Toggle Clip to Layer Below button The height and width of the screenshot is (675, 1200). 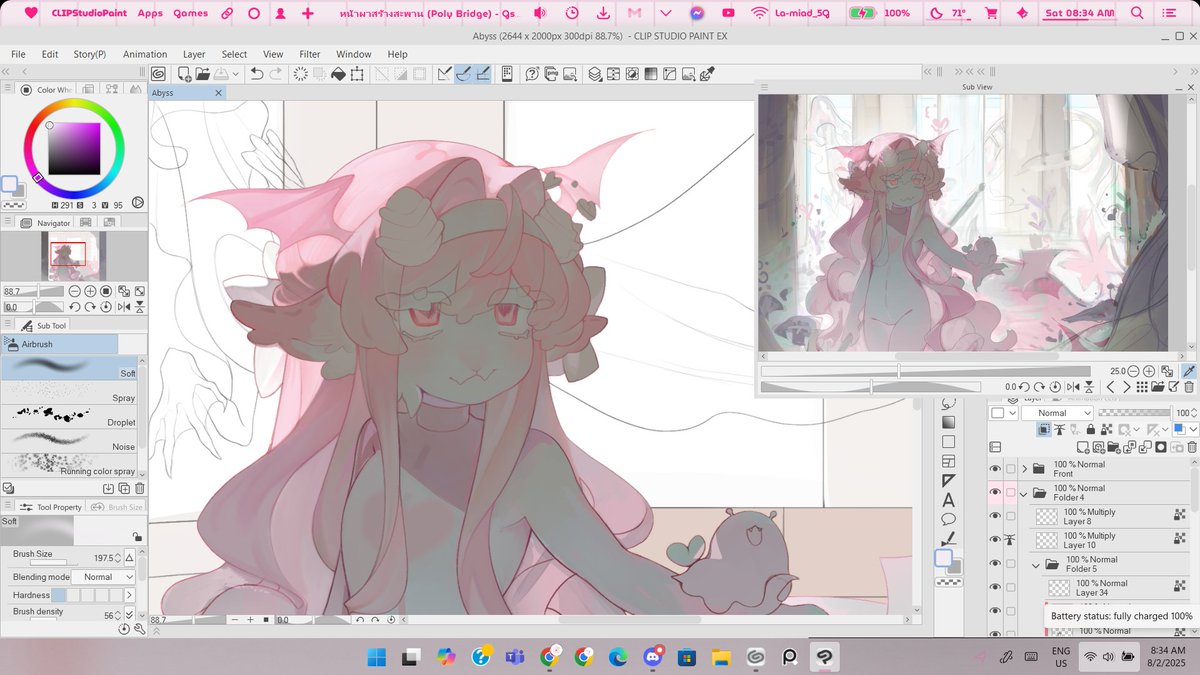tap(1045, 429)
